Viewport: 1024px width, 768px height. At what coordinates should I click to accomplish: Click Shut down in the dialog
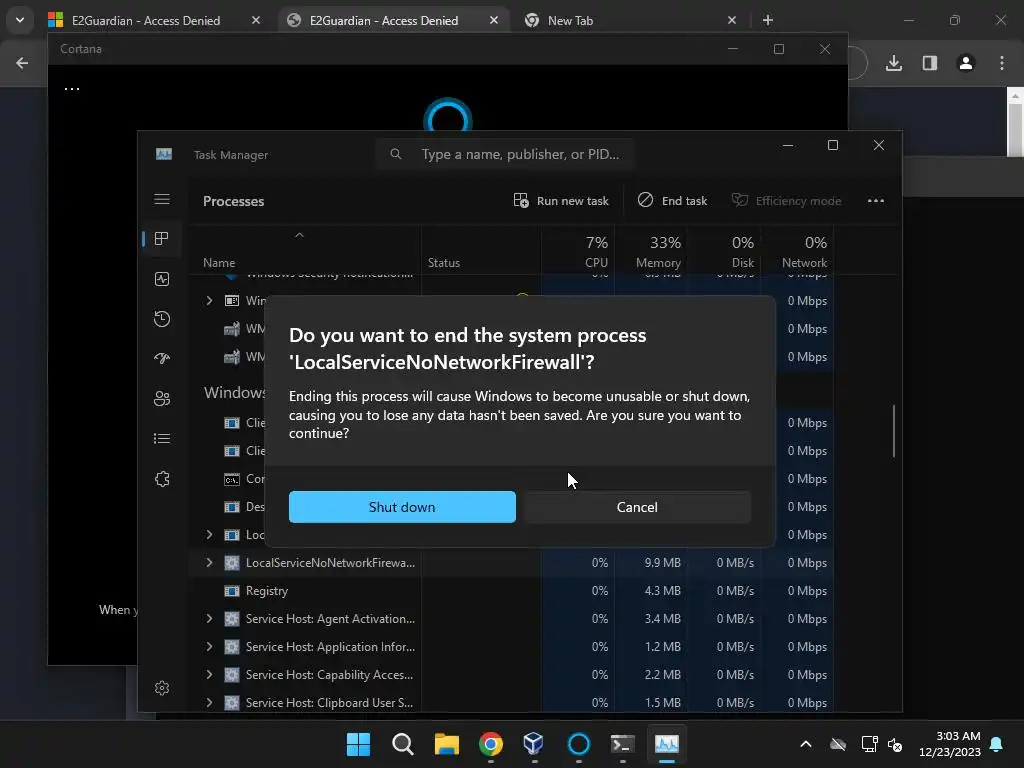(x=402, y=507)
